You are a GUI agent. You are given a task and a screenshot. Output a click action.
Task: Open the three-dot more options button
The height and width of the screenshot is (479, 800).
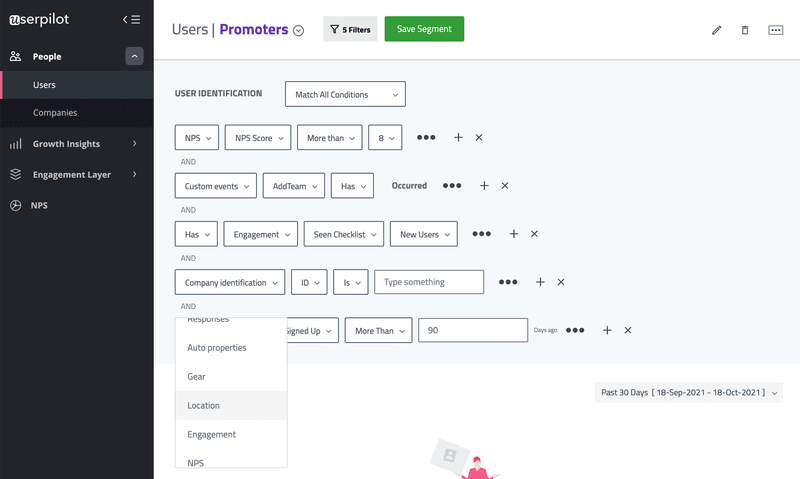(775, 30)
